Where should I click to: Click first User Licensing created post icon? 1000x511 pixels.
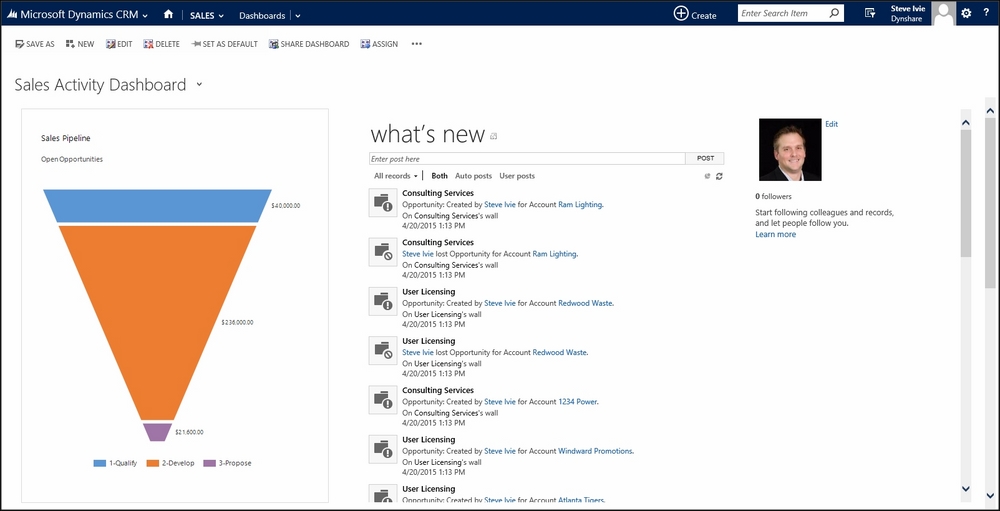[383, 301]
